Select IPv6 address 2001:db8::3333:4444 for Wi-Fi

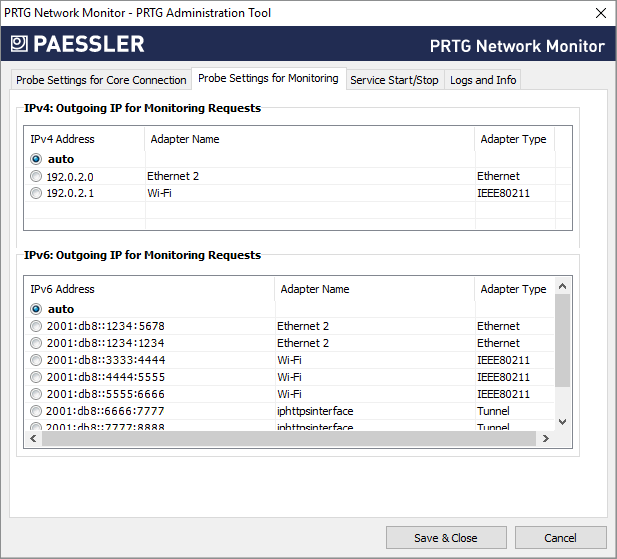coord(37,360)
